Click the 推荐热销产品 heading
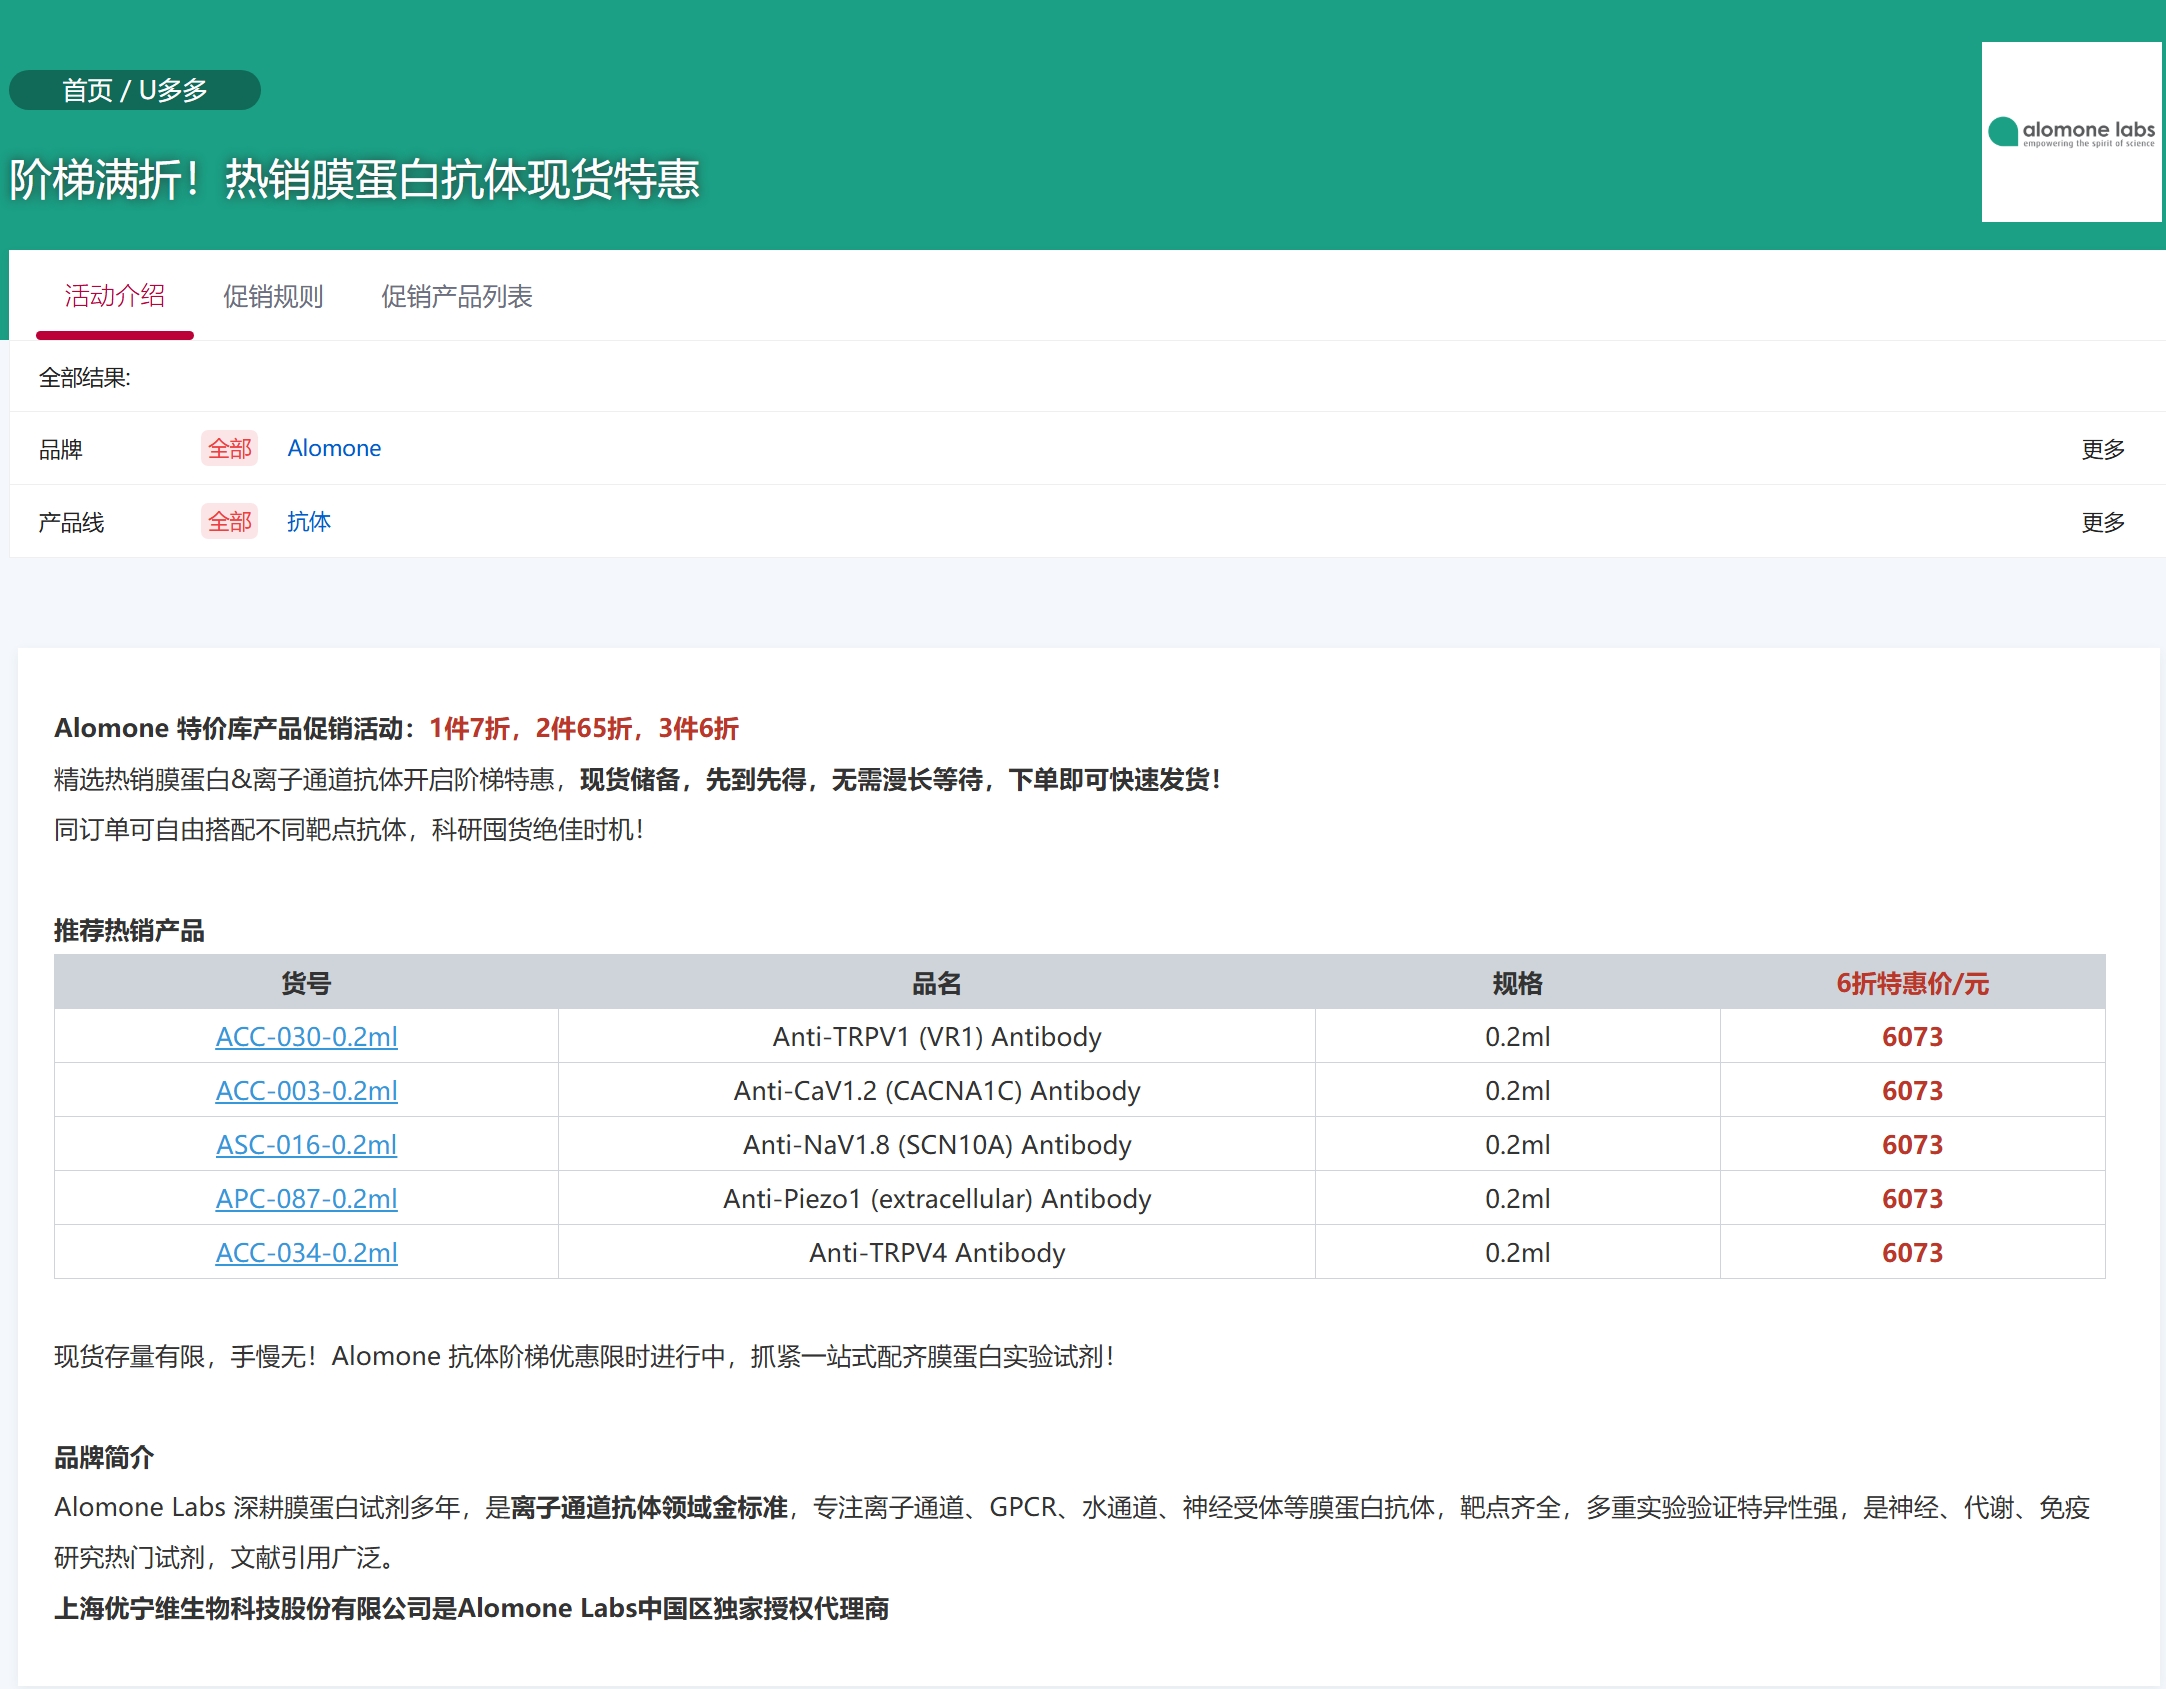2166x1689 pixels. click(x=129, y=930)
